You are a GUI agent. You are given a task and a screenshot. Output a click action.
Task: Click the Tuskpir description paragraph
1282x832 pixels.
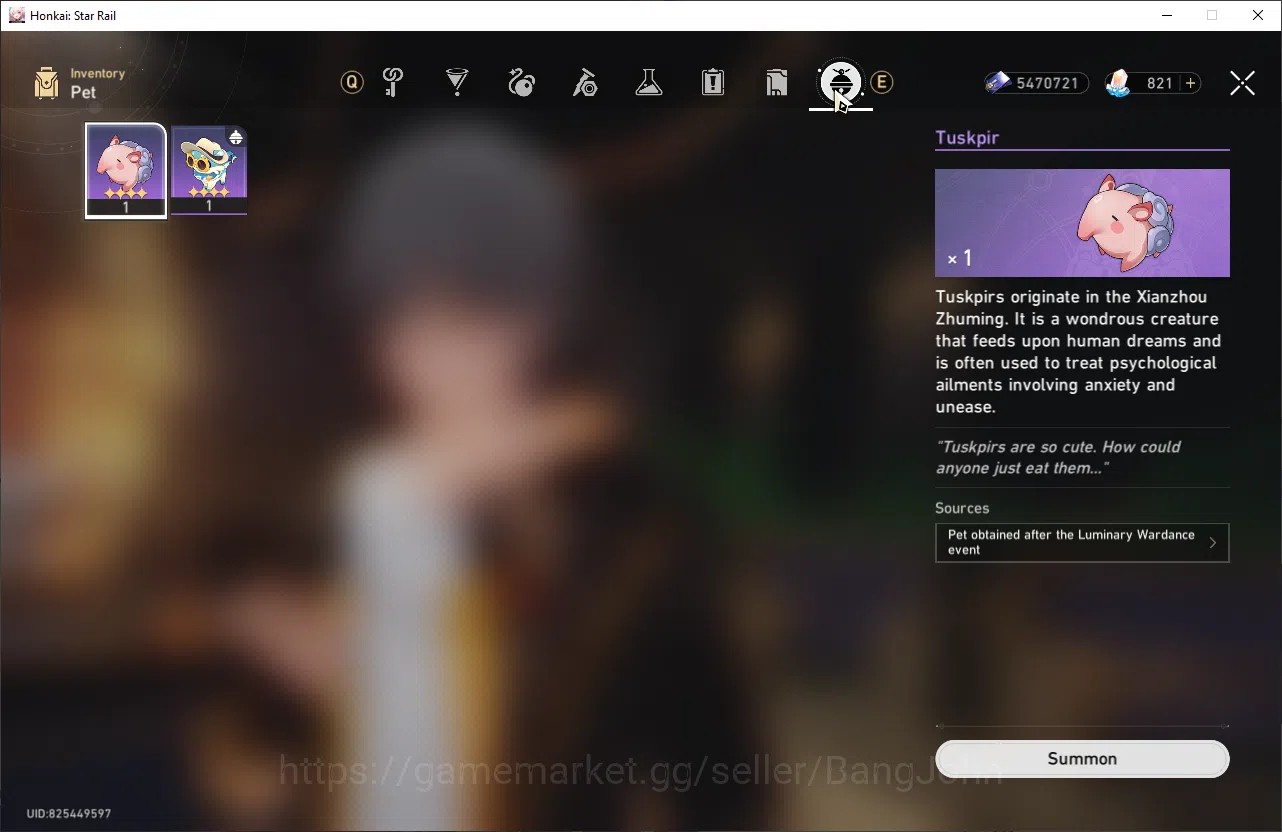pyautogui.click(x=1078, y=352)
